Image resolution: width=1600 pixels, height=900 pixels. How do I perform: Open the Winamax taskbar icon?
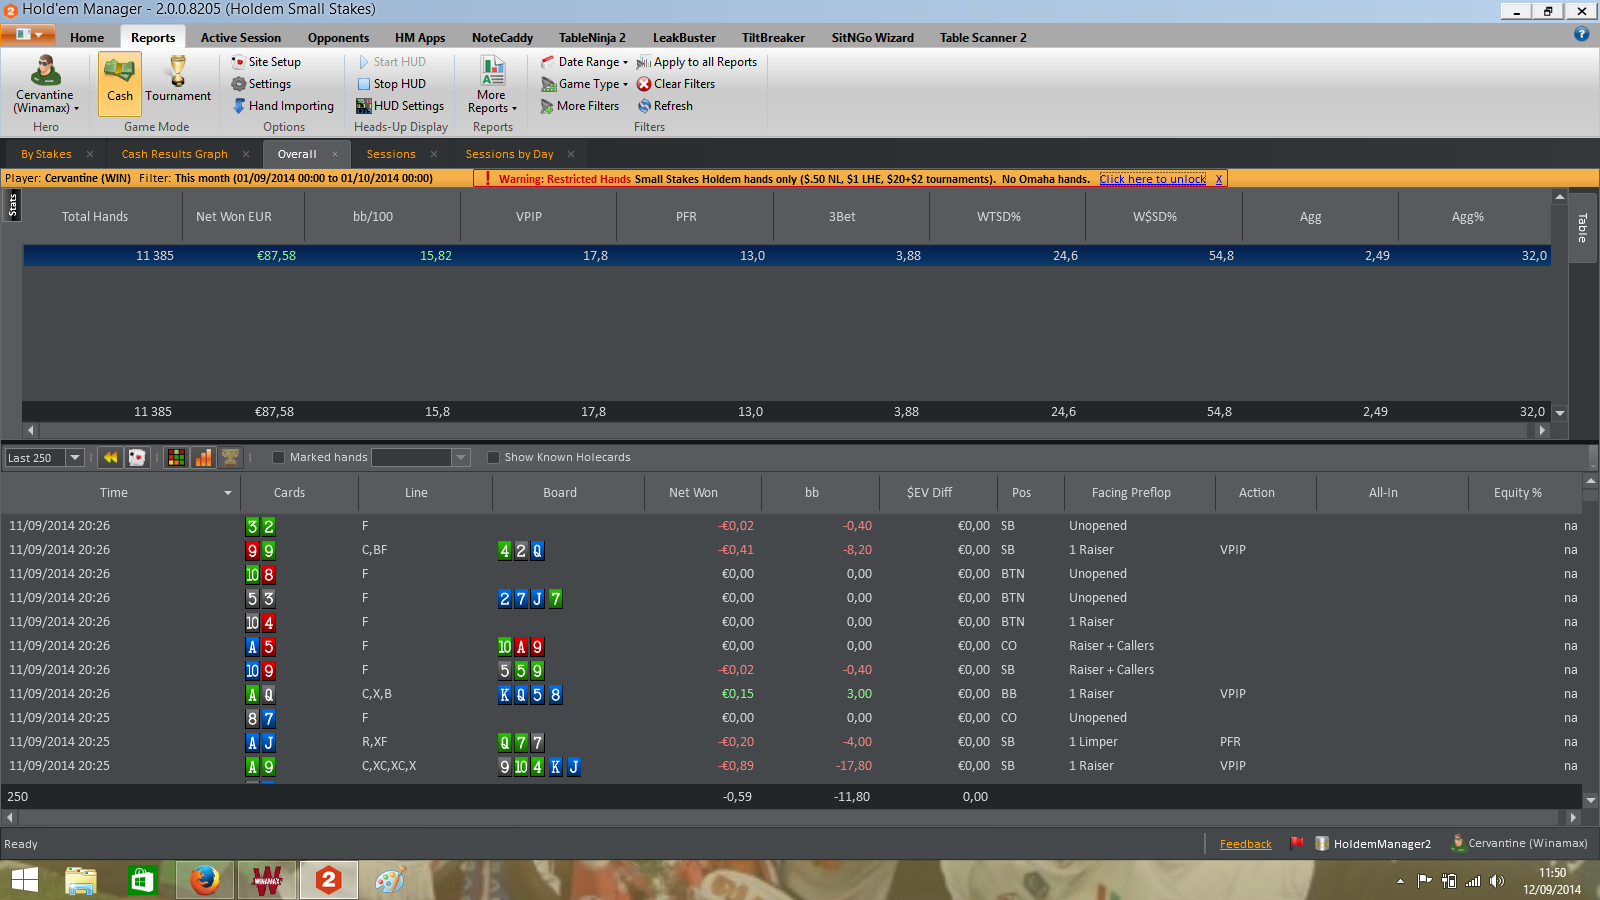pyautogui.click(x=267, y=880)
